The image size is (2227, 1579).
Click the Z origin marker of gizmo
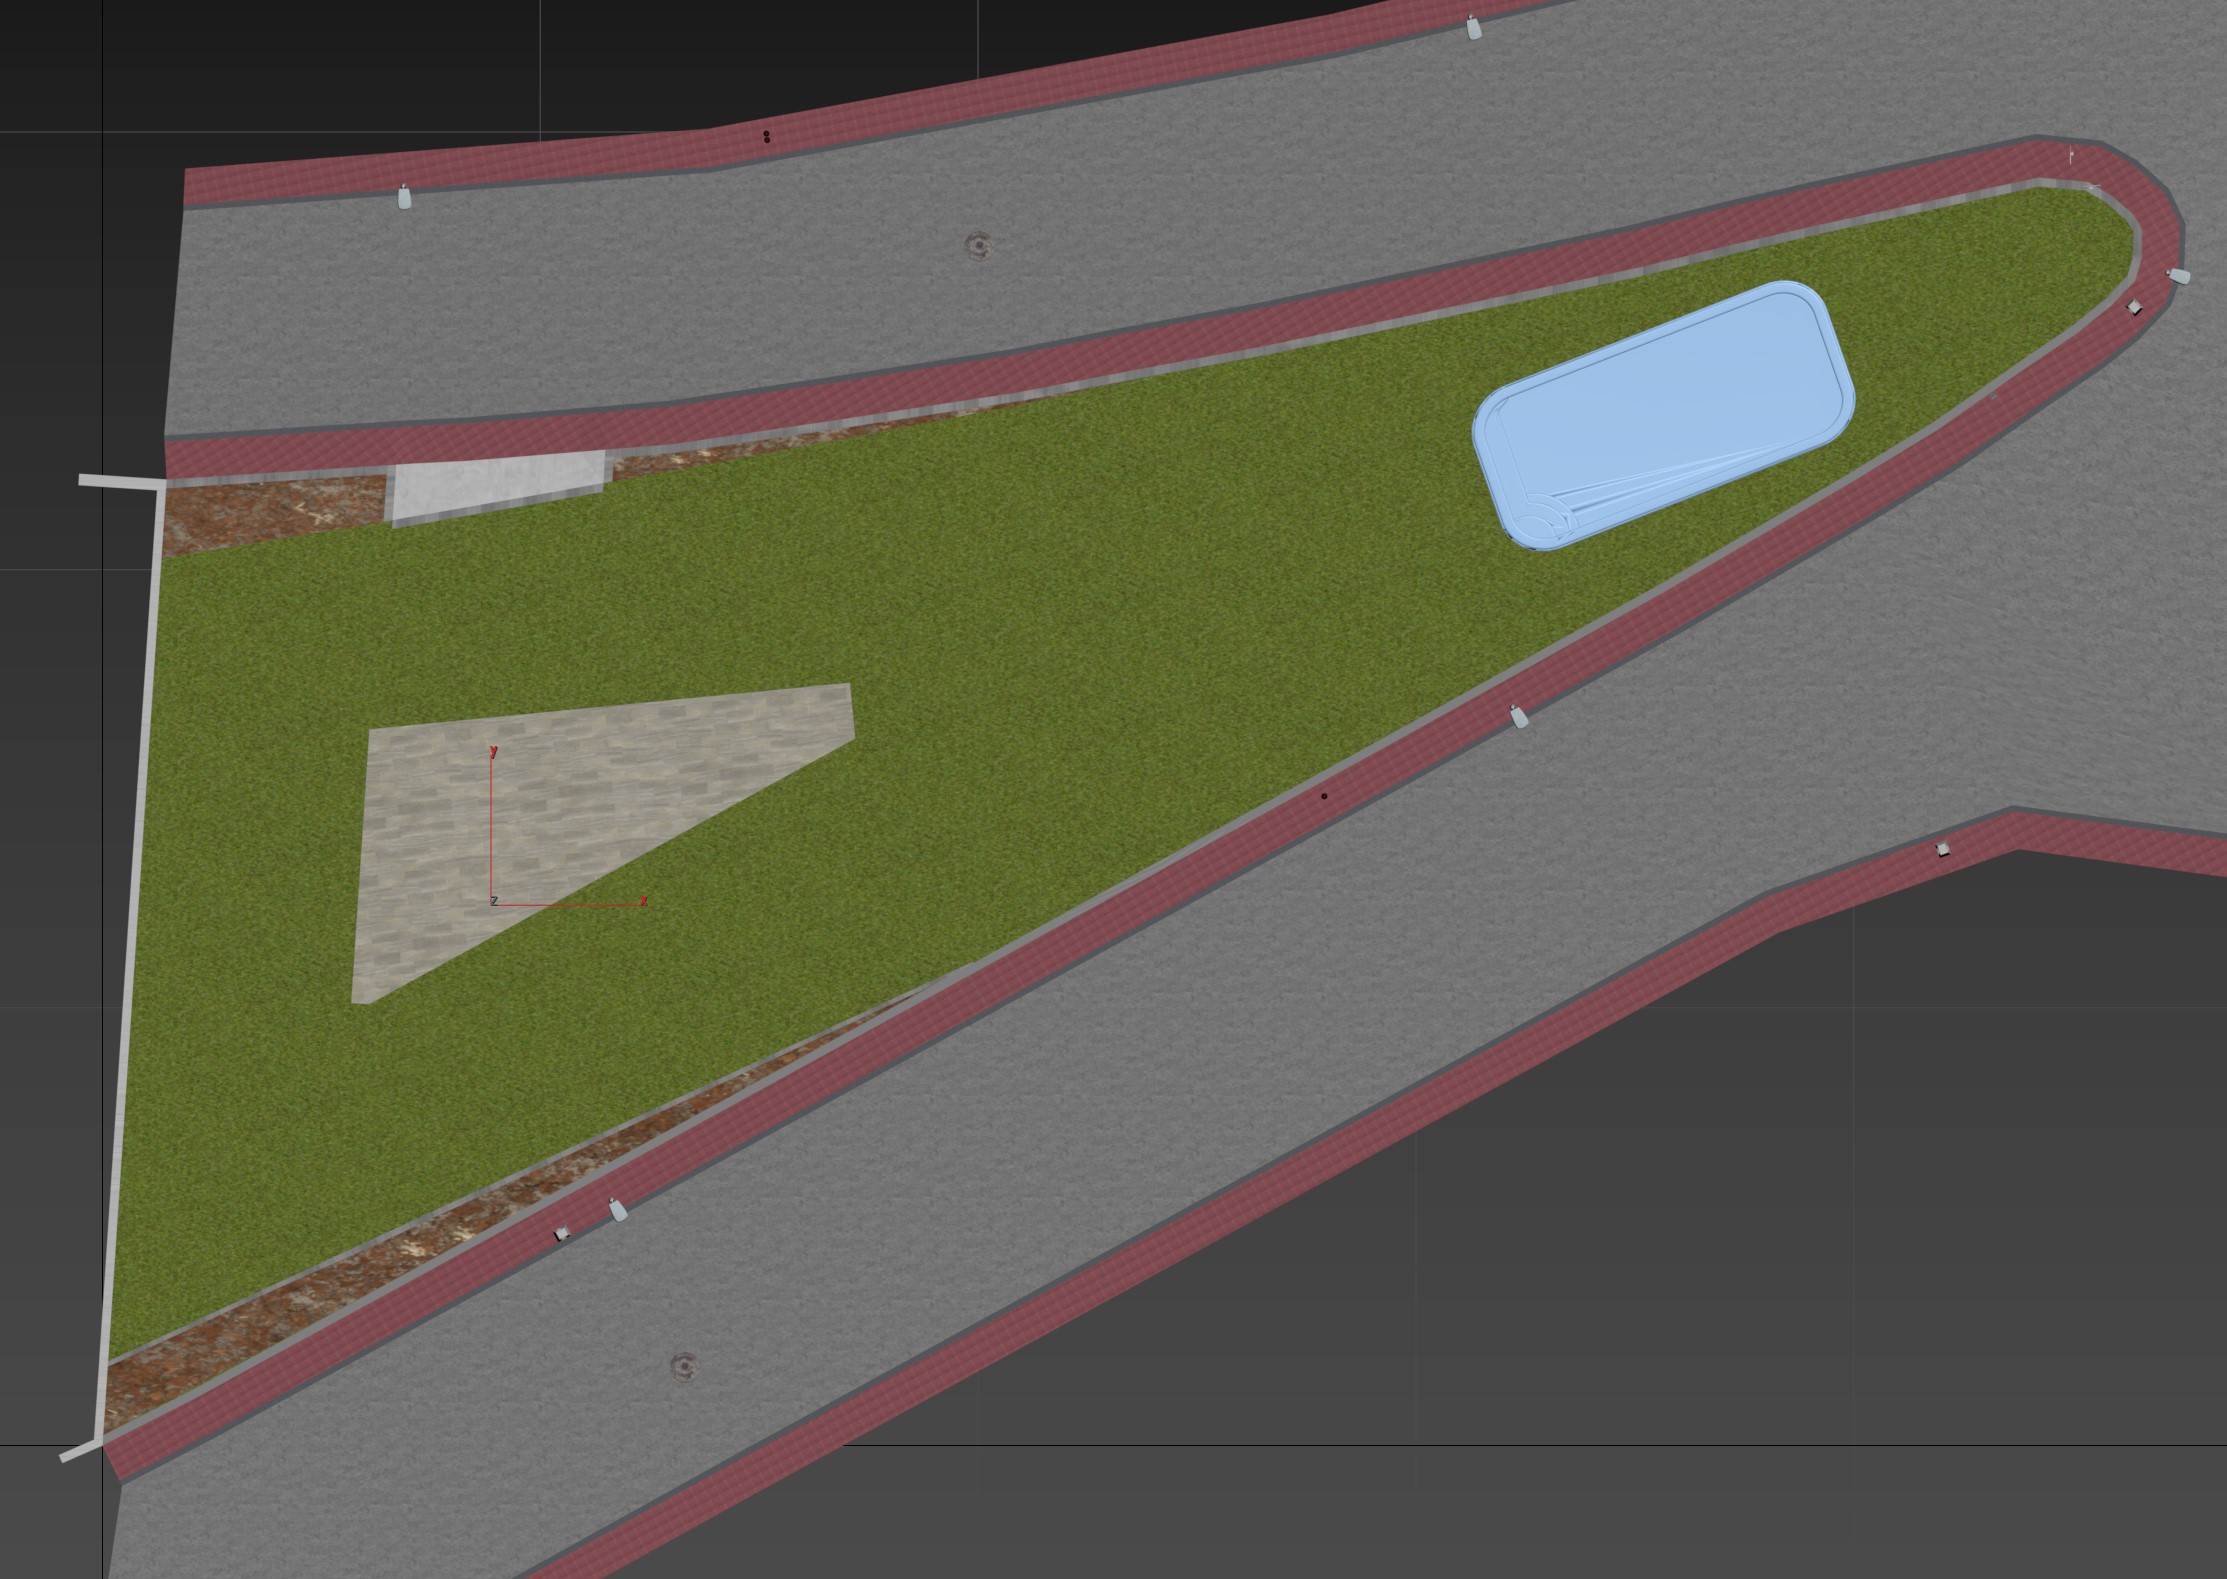click(x=494, y=901)
